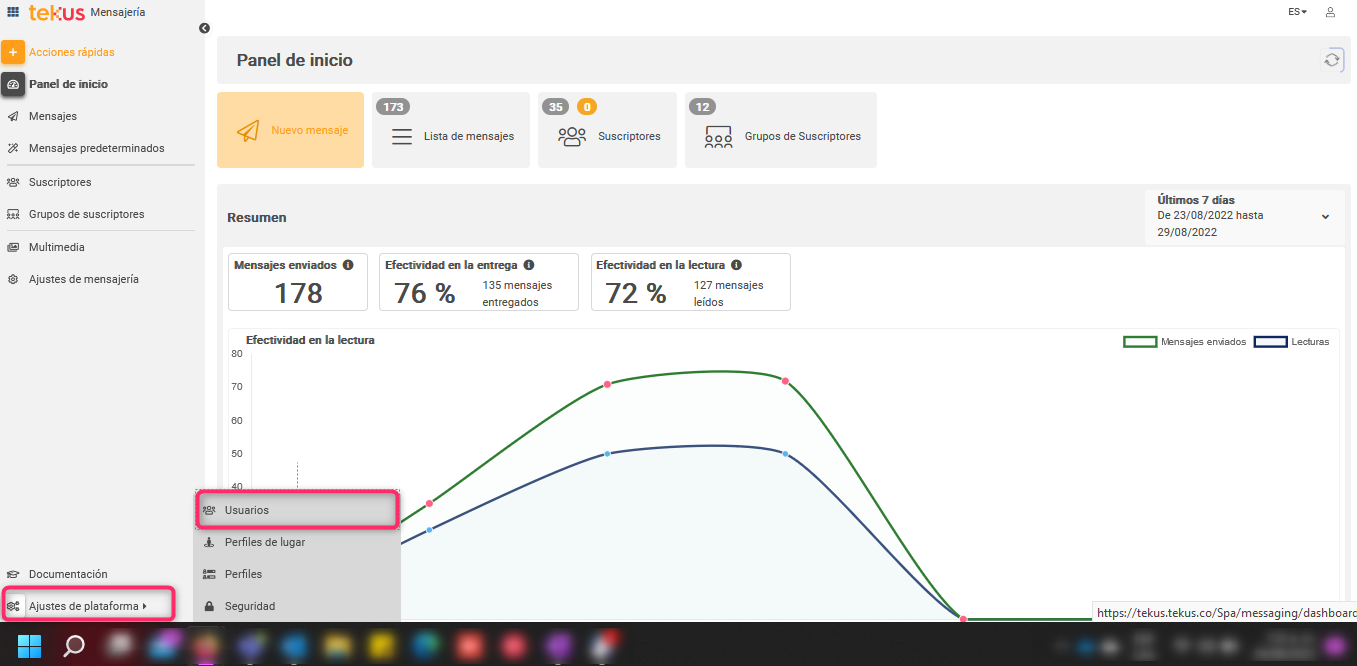
Task: Click the refresh dashboard icon
Action: [x=1331, y=60]
